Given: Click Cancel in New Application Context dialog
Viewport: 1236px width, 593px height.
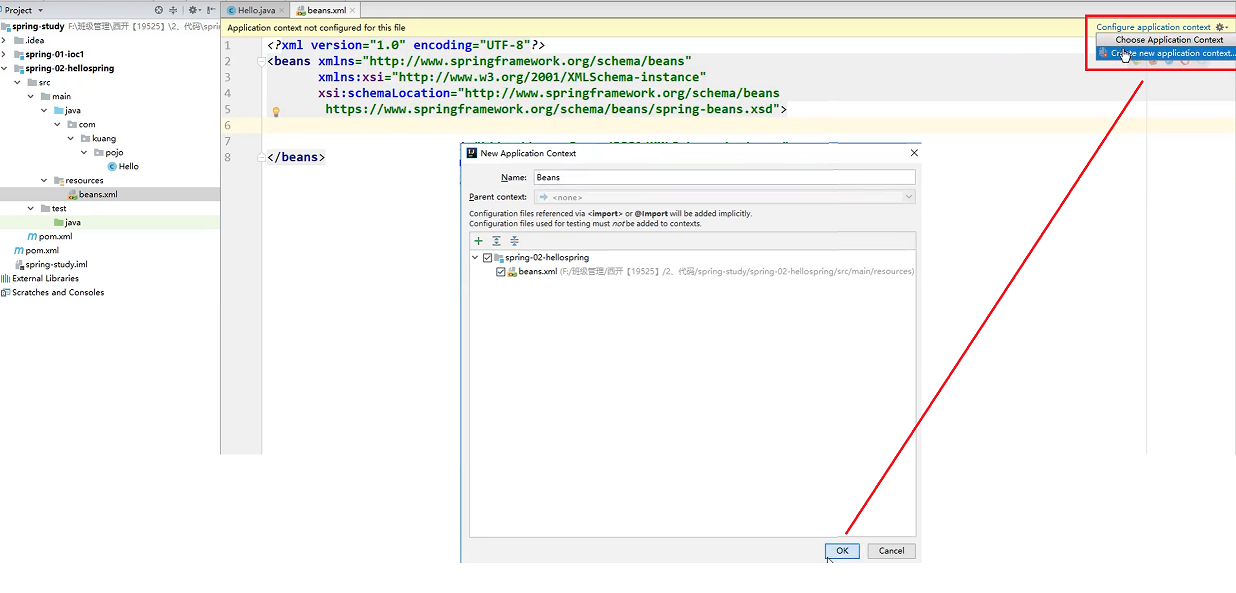Looking at the screenshot, I should pos(891,550).
